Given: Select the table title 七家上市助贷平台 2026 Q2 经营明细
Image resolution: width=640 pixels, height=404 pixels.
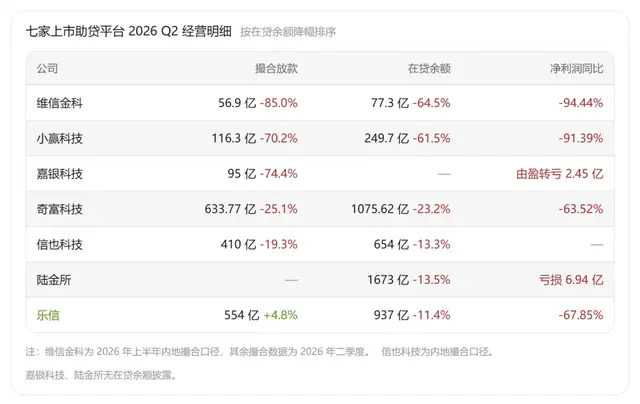Looking at the screenshot, I should (x=129, y=31).
